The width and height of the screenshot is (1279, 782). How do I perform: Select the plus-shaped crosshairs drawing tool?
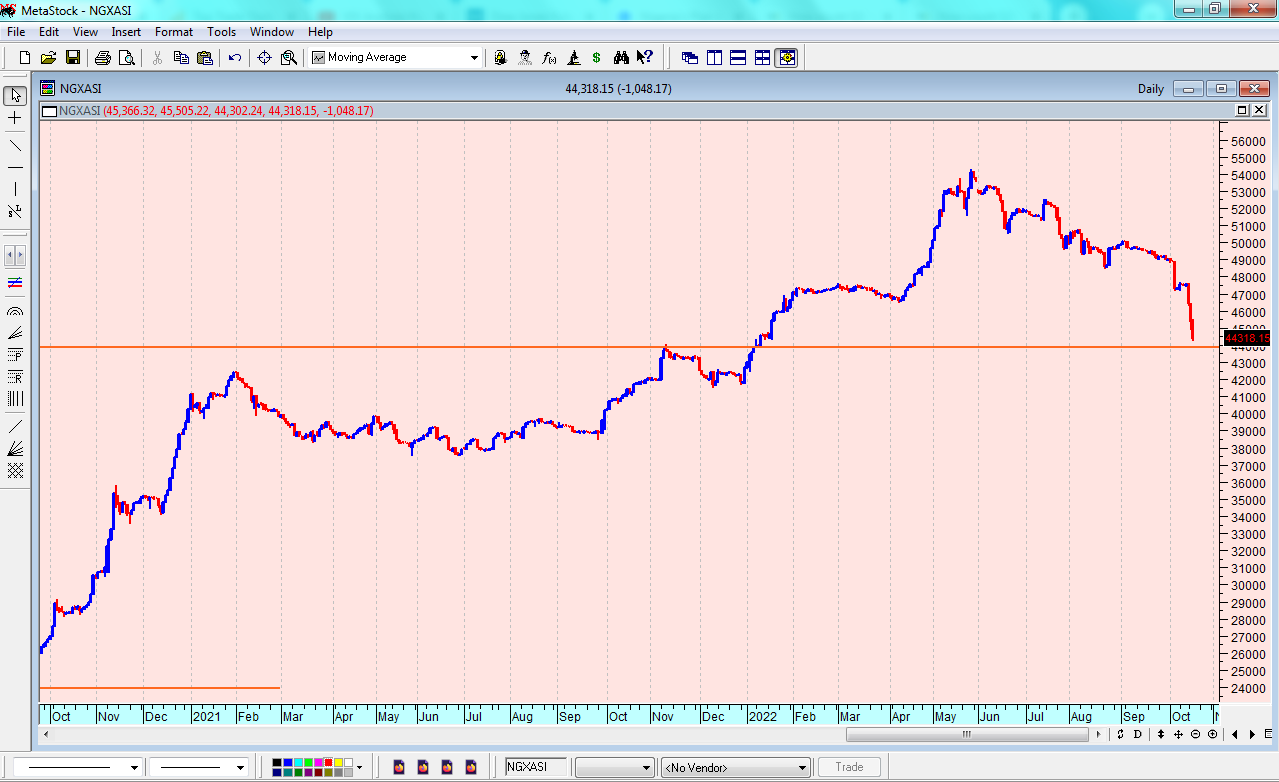click(15, 118)
